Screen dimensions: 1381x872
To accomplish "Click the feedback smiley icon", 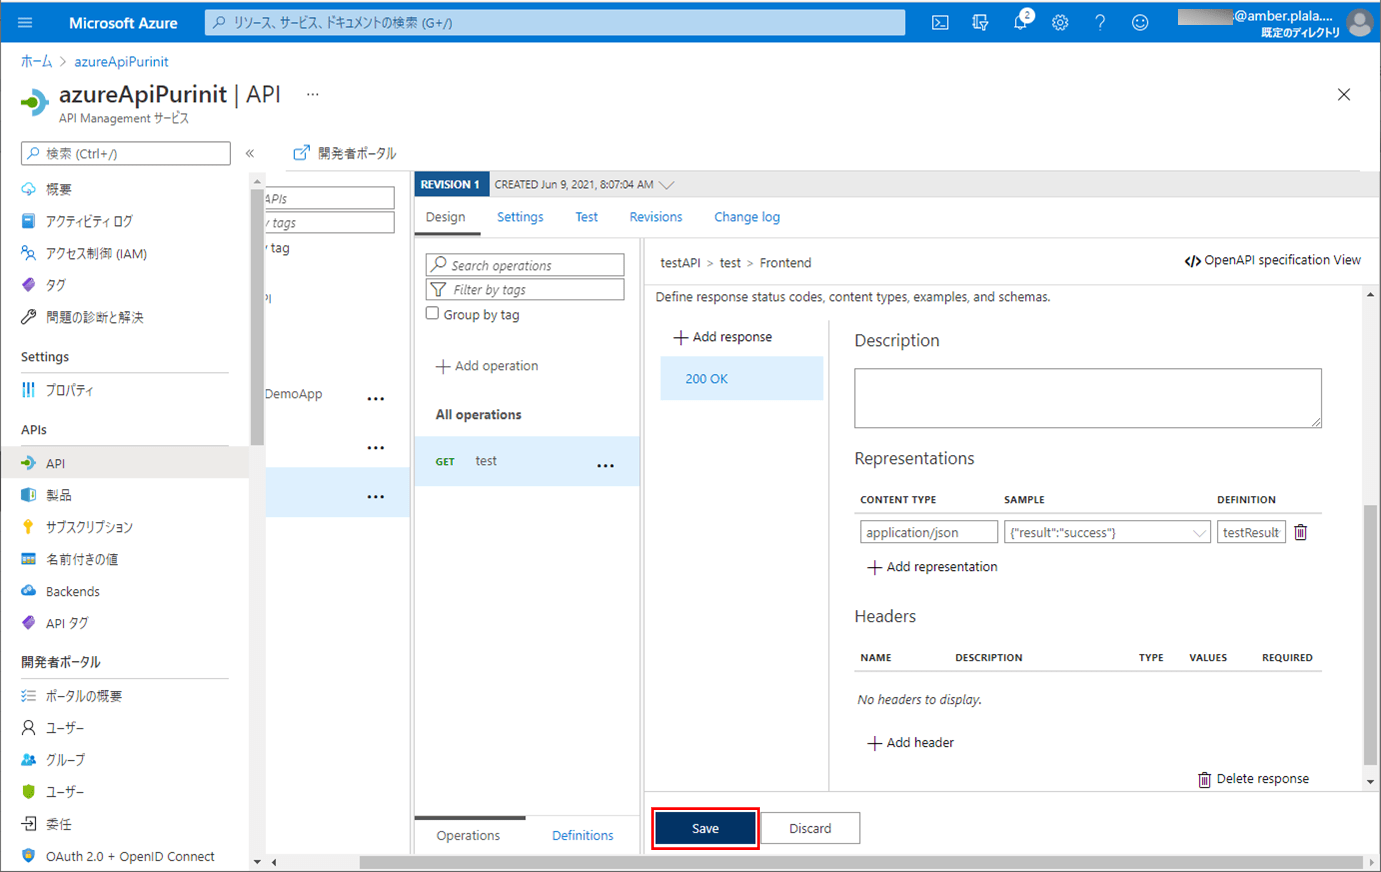I will (x=1140, y=22).
